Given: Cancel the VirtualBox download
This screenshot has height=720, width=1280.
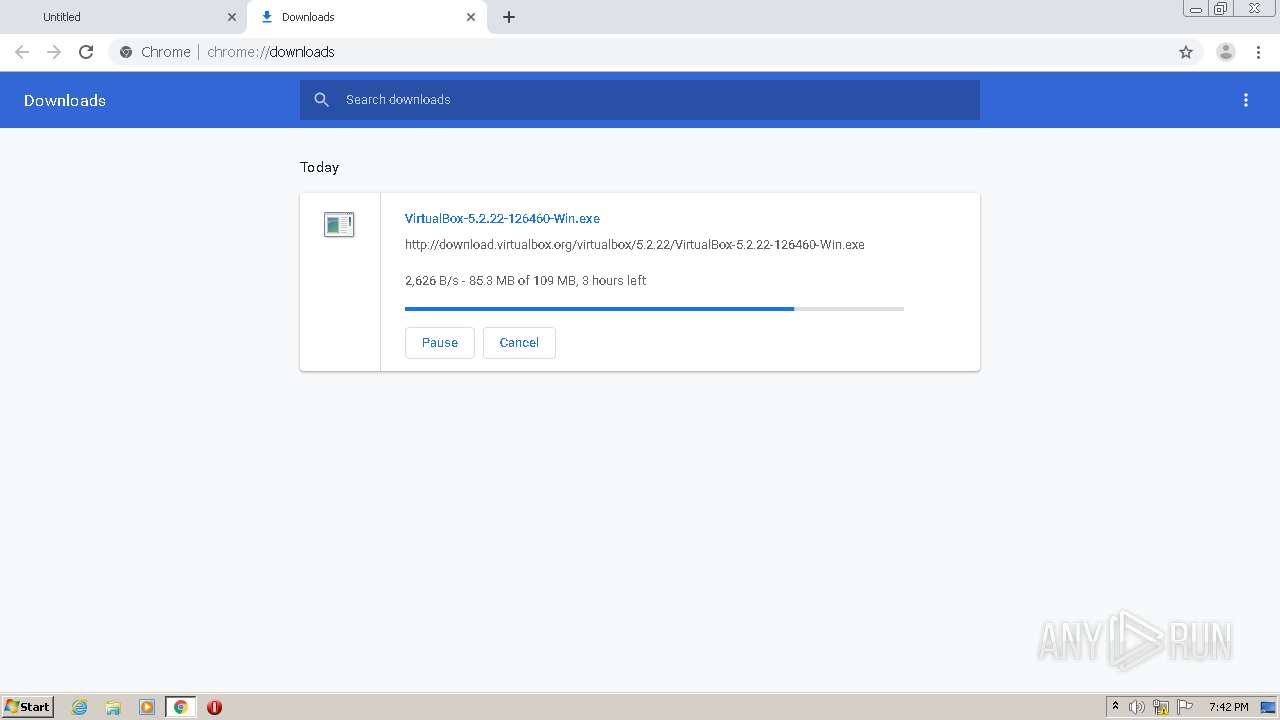Looking at the screenshot, I should 519,342.
